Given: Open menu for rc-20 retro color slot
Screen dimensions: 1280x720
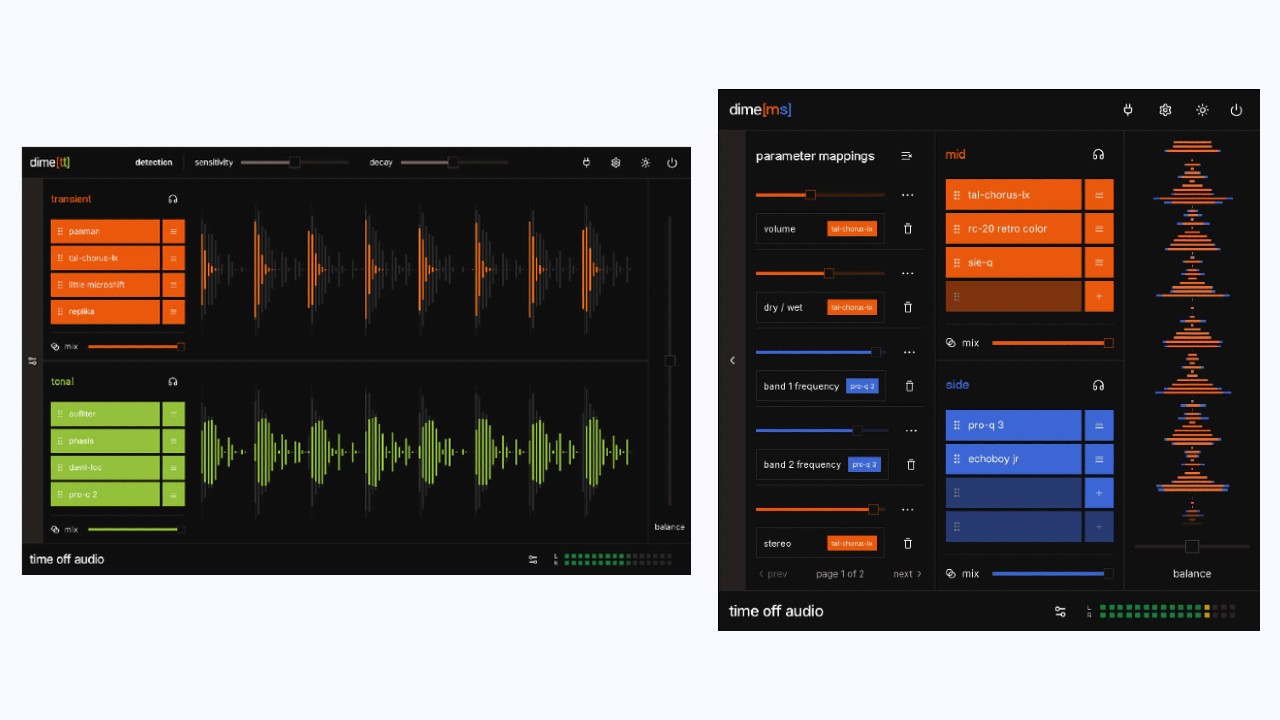Looking at the screenshot, I should (x=1099, y=229).
